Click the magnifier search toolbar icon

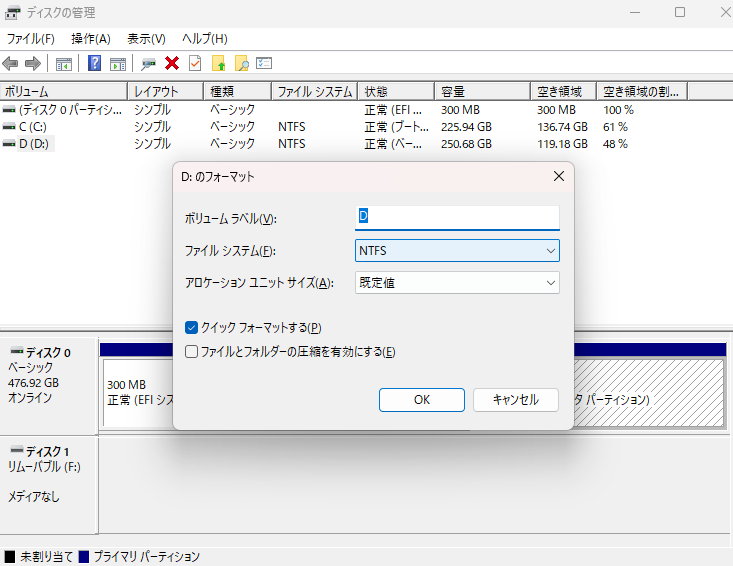[x=241, y=63]
